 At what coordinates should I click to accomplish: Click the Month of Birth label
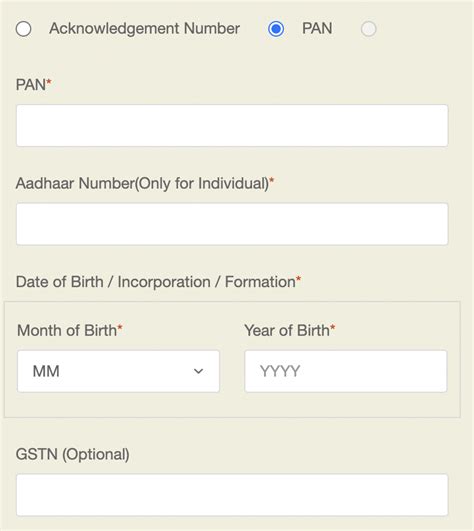[x=69, y=330]
